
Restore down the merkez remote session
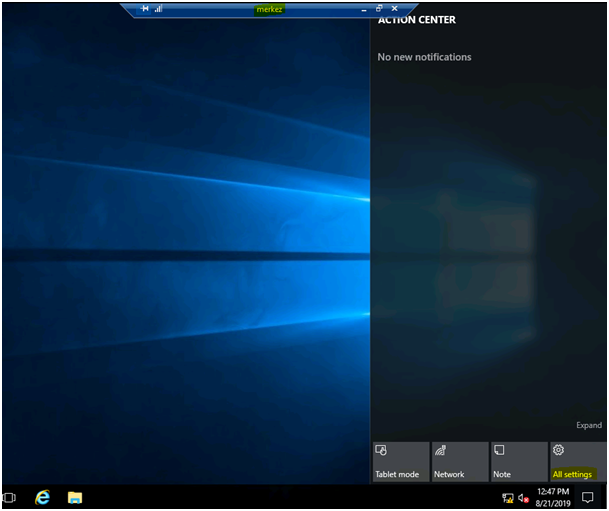[379, 8]
